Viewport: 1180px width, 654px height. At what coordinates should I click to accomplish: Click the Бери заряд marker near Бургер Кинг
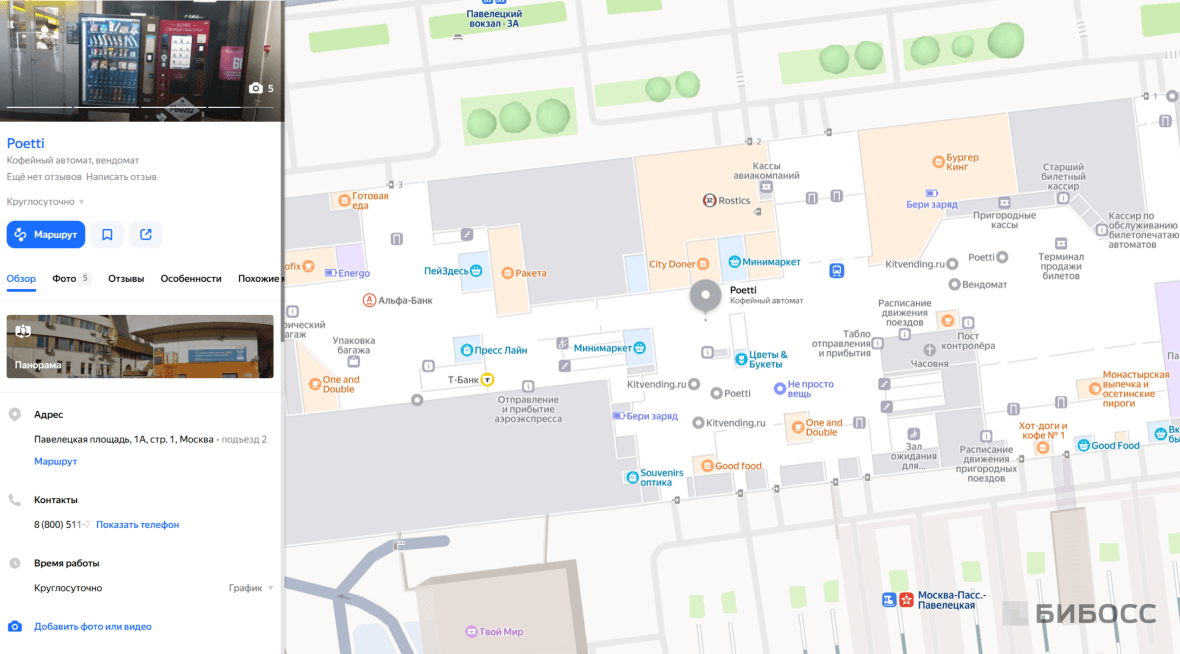(932, 193)
